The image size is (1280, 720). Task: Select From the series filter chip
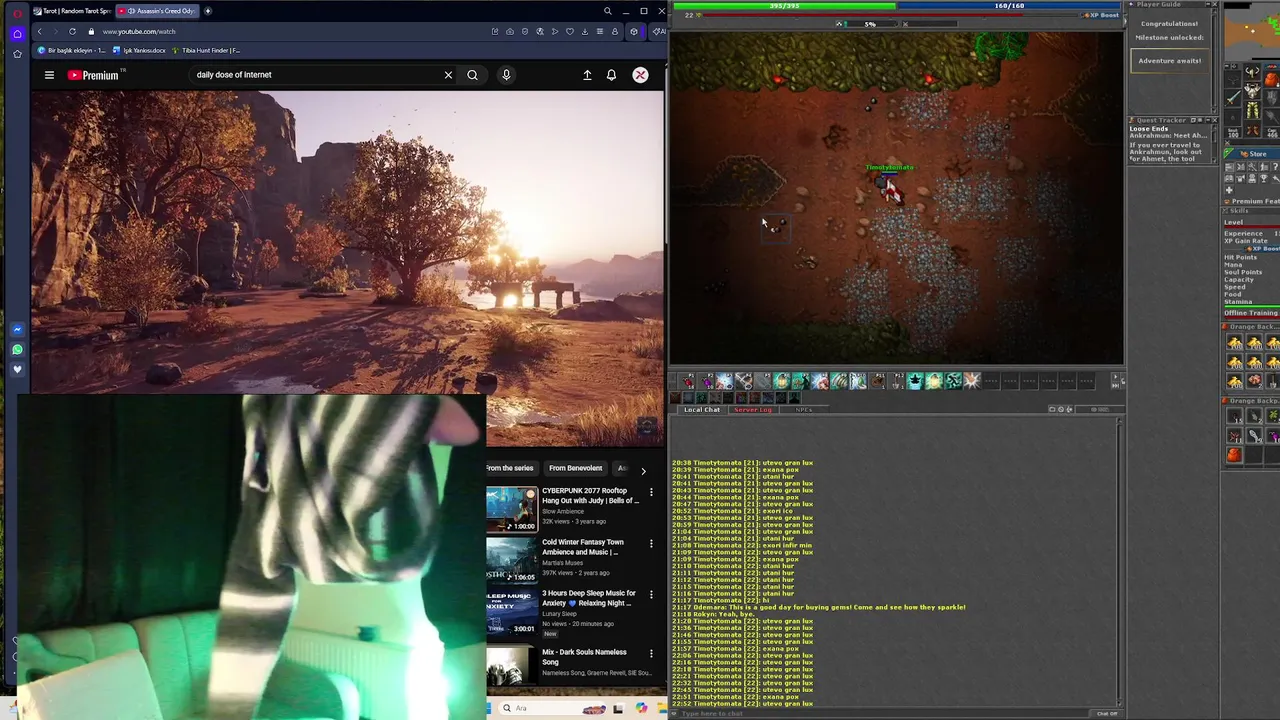[x=510, y=468]
